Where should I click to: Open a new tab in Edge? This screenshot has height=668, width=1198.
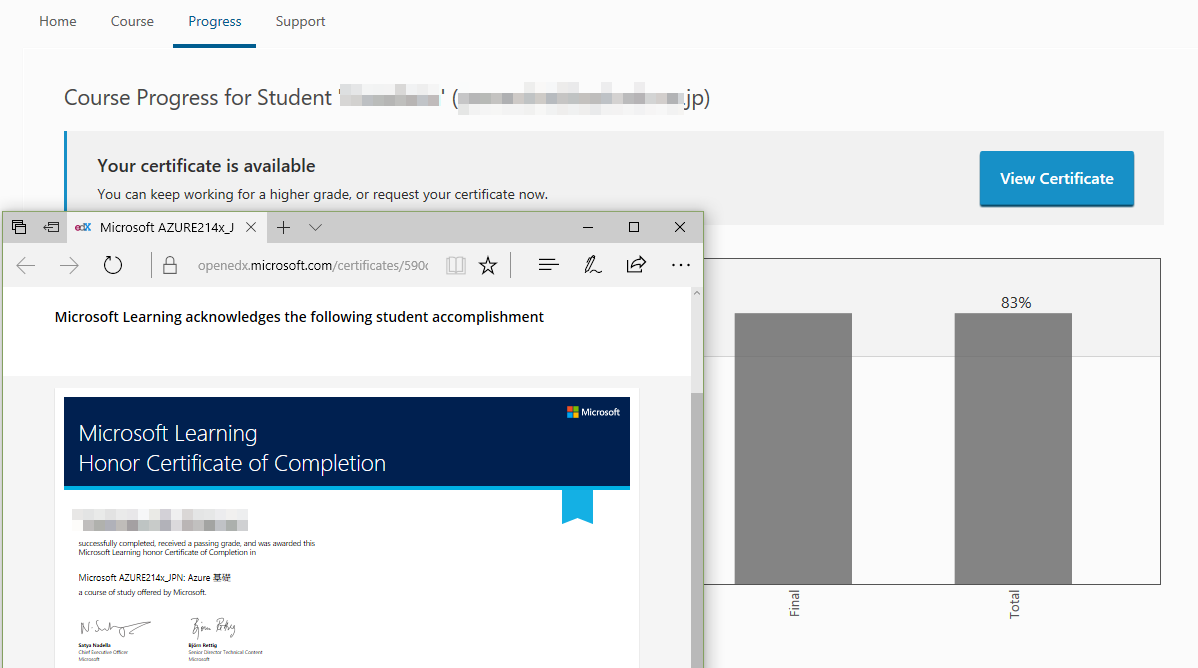pyautogui.click(x=283, y=227)
